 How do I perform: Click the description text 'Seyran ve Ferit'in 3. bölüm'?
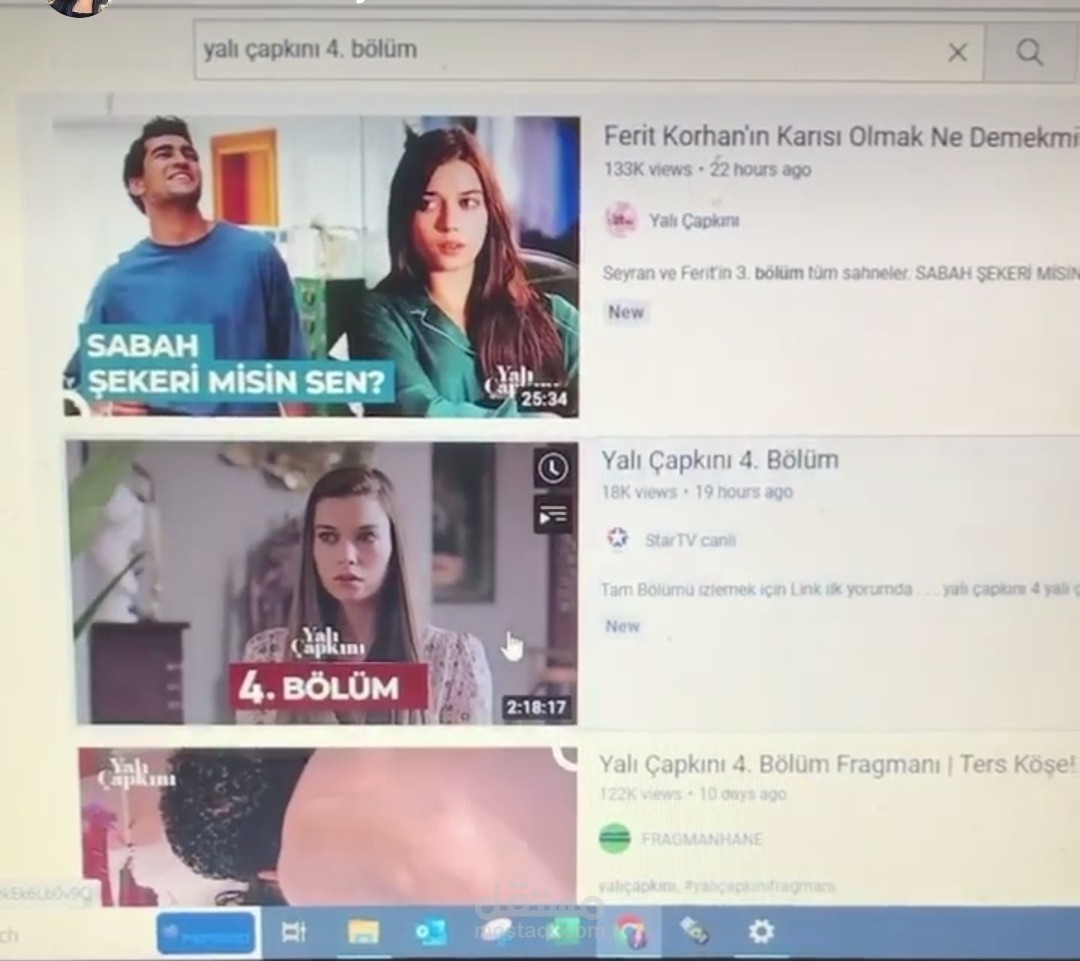703,273
